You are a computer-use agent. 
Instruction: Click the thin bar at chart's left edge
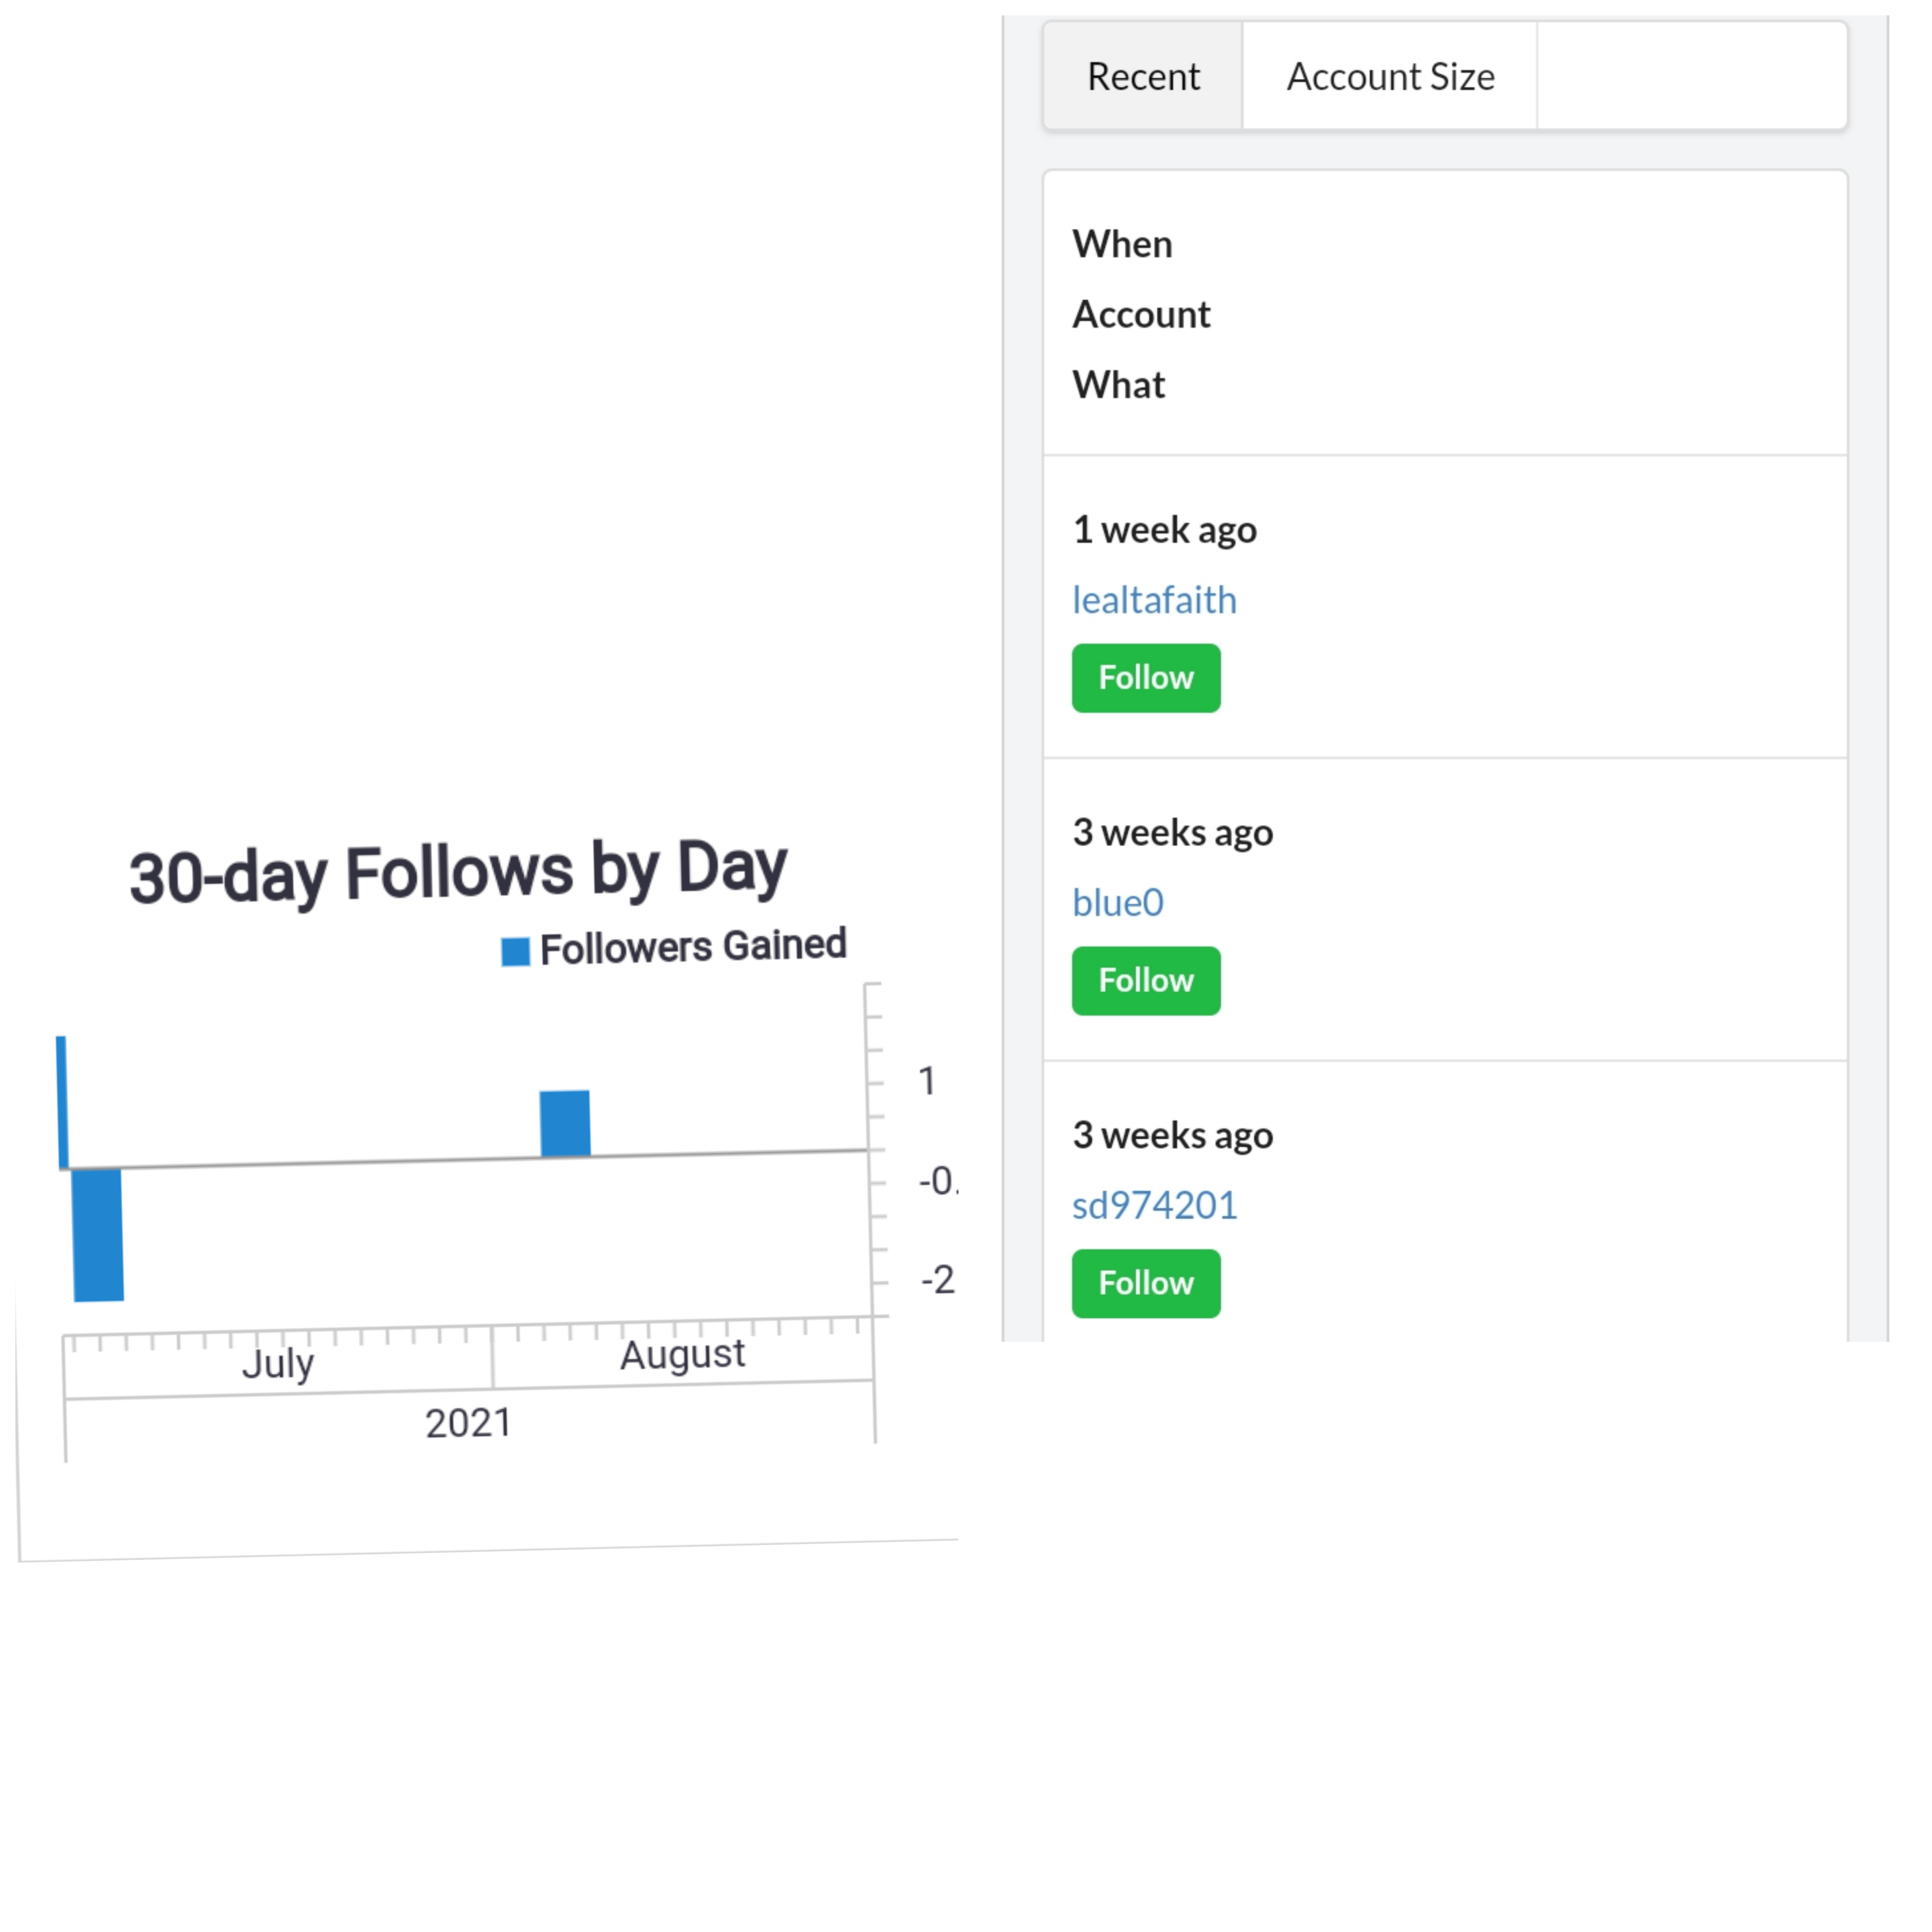click(x=62, y=1100)
